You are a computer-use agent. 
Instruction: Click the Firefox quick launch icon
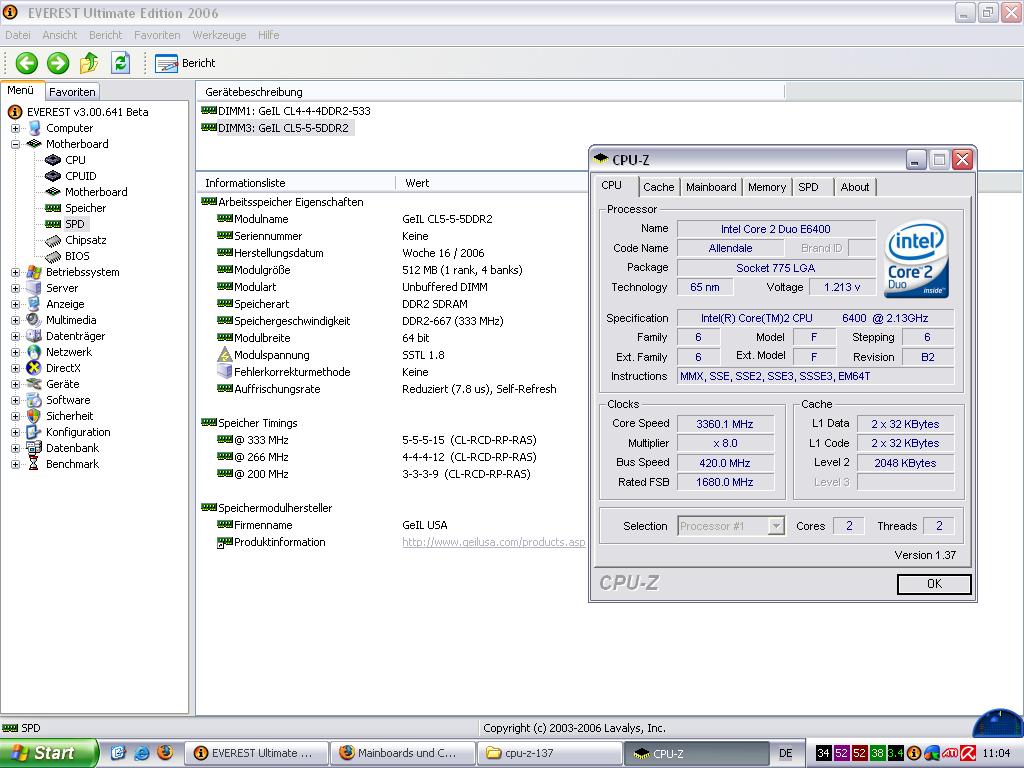[x=165, y=753]
